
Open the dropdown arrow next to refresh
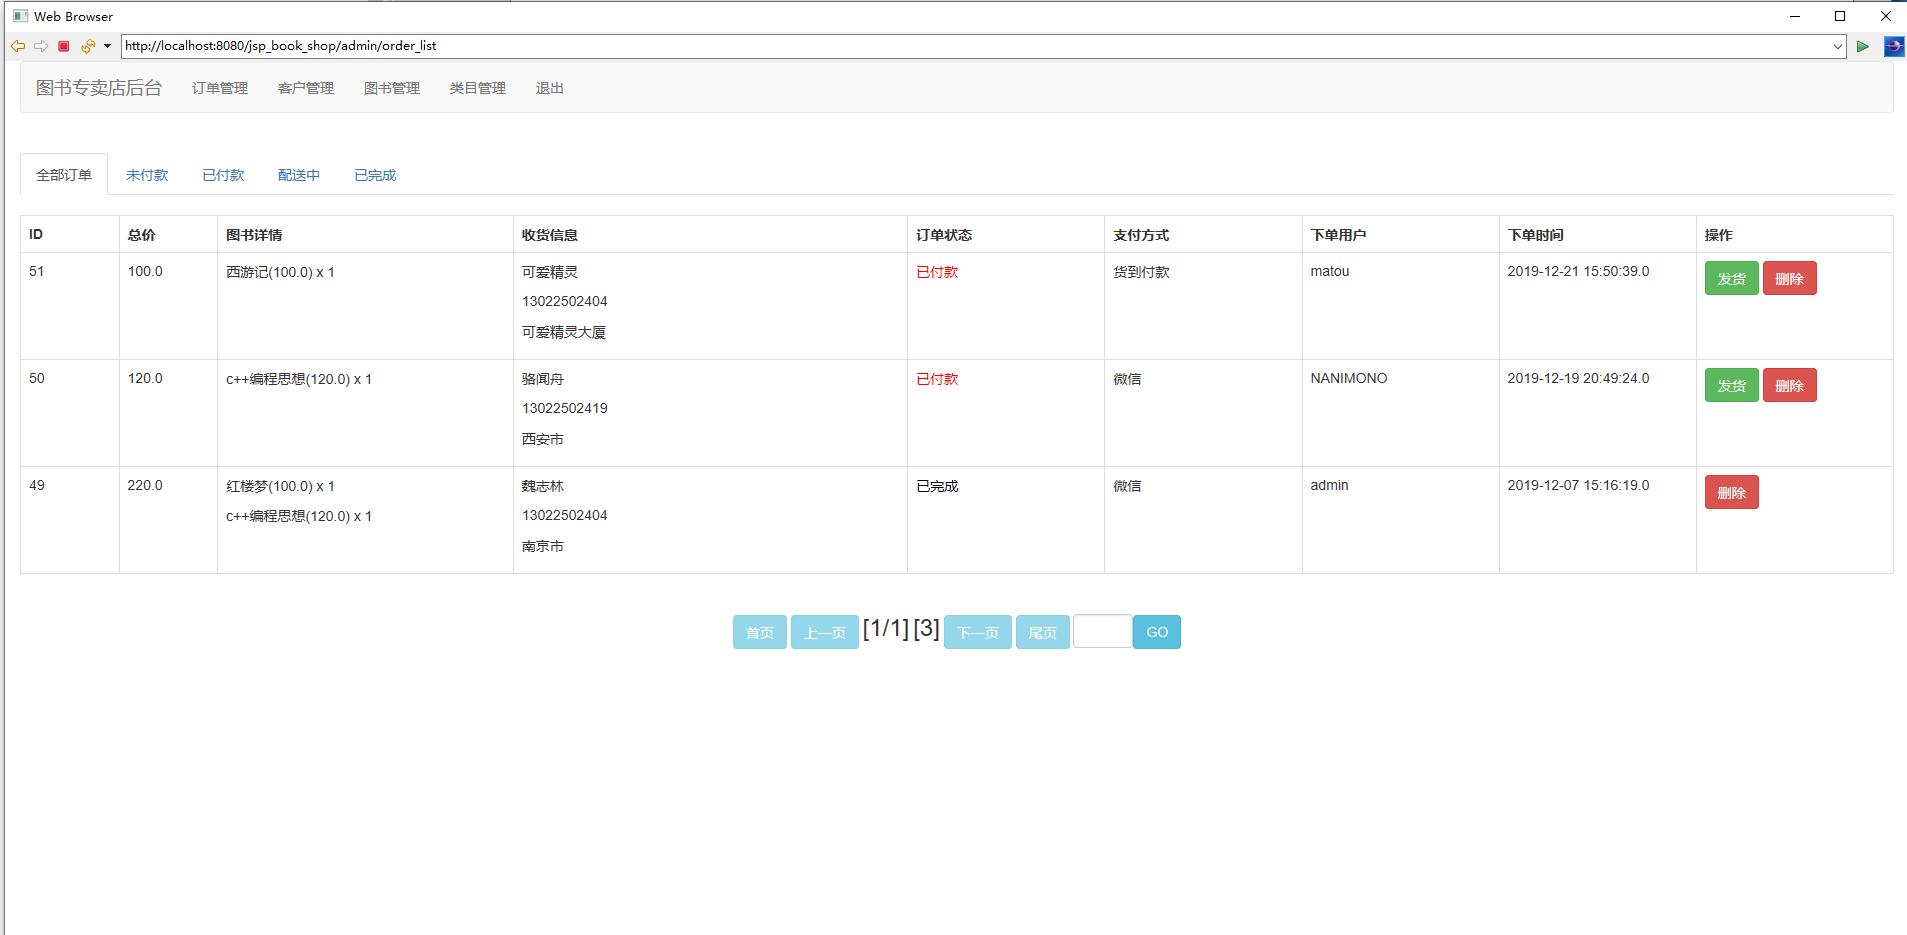107,46
